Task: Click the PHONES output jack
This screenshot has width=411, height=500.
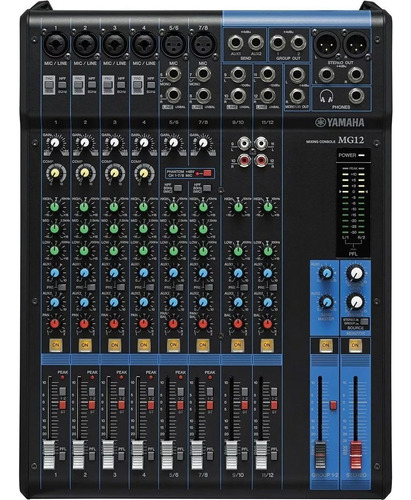Action: coord(356,96)
